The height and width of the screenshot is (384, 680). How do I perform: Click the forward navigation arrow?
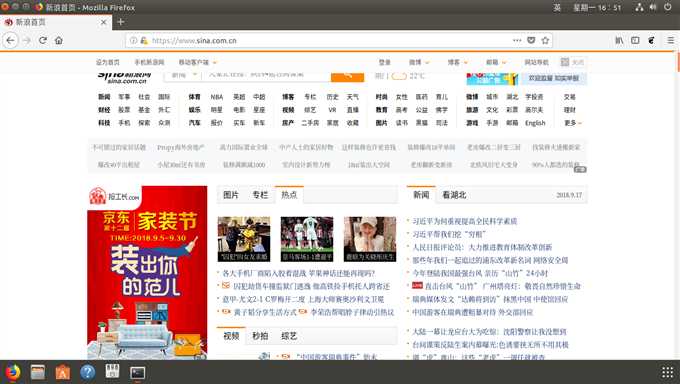27,40
